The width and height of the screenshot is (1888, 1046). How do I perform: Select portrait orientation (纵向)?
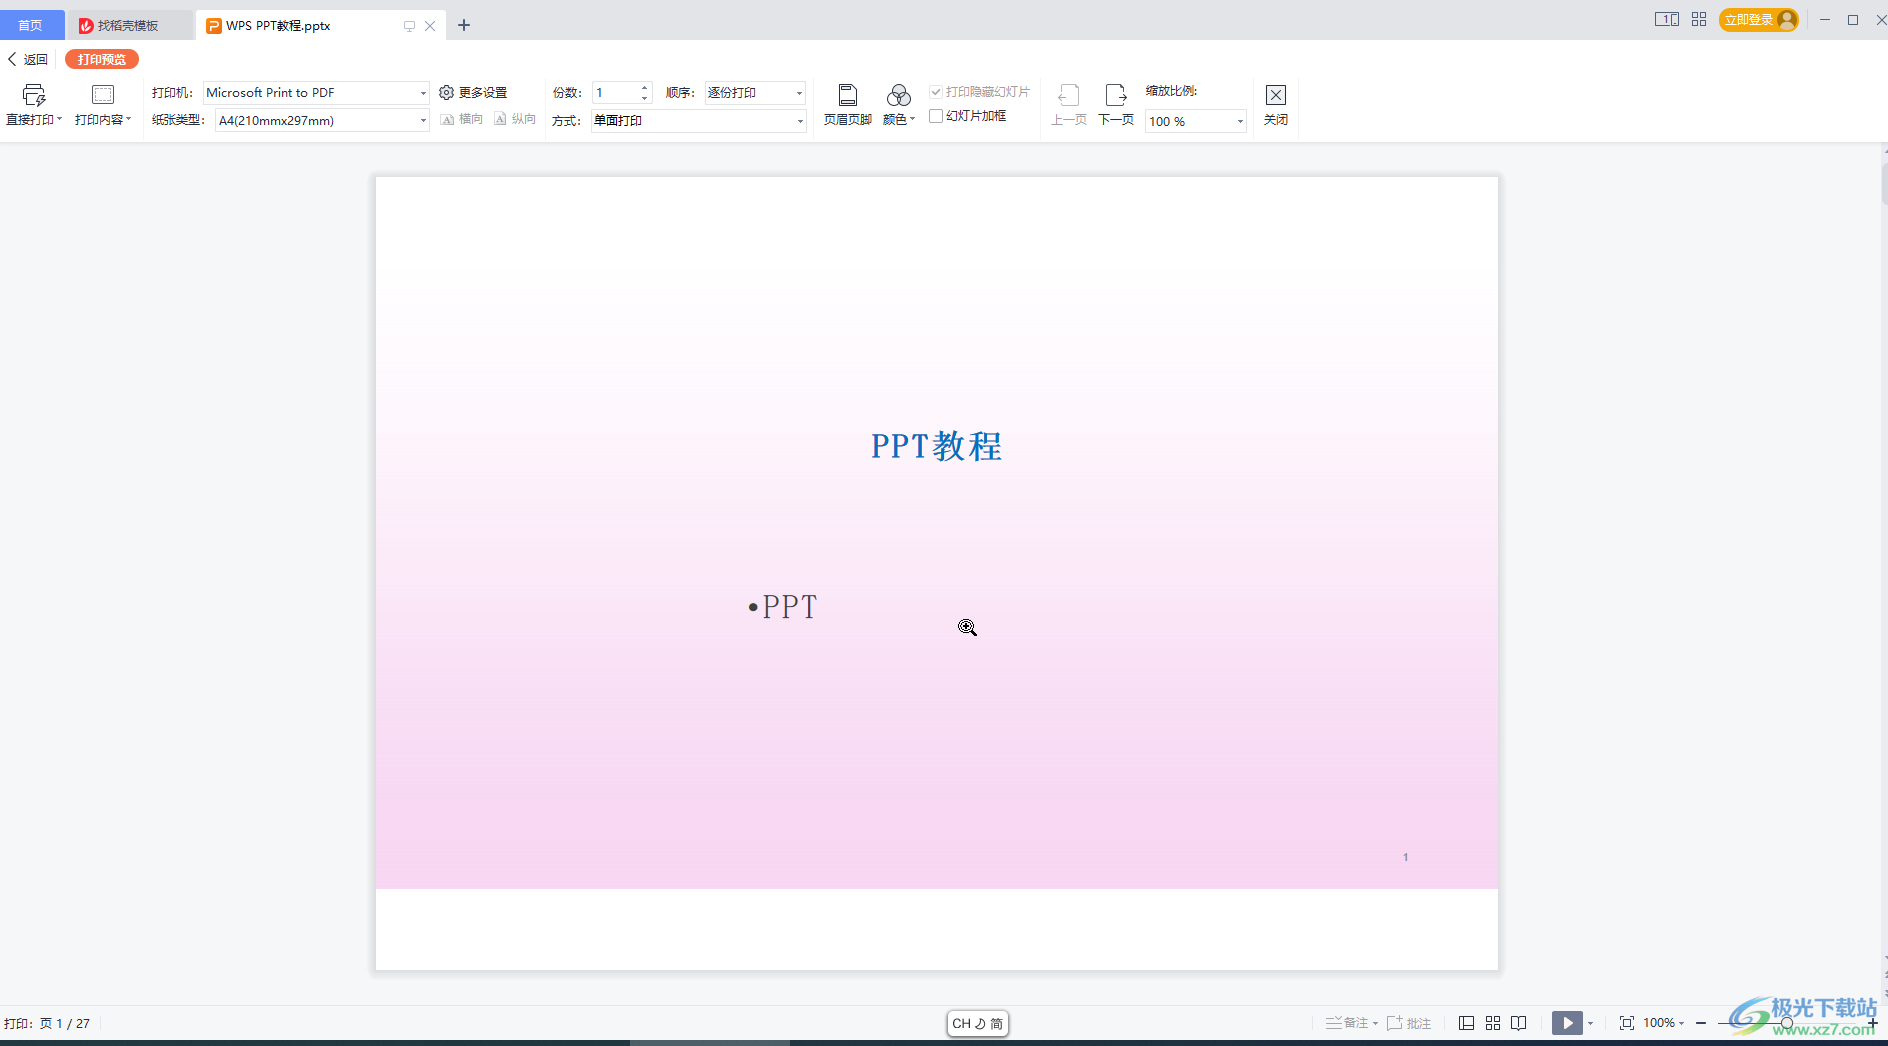tap(515, 119)
